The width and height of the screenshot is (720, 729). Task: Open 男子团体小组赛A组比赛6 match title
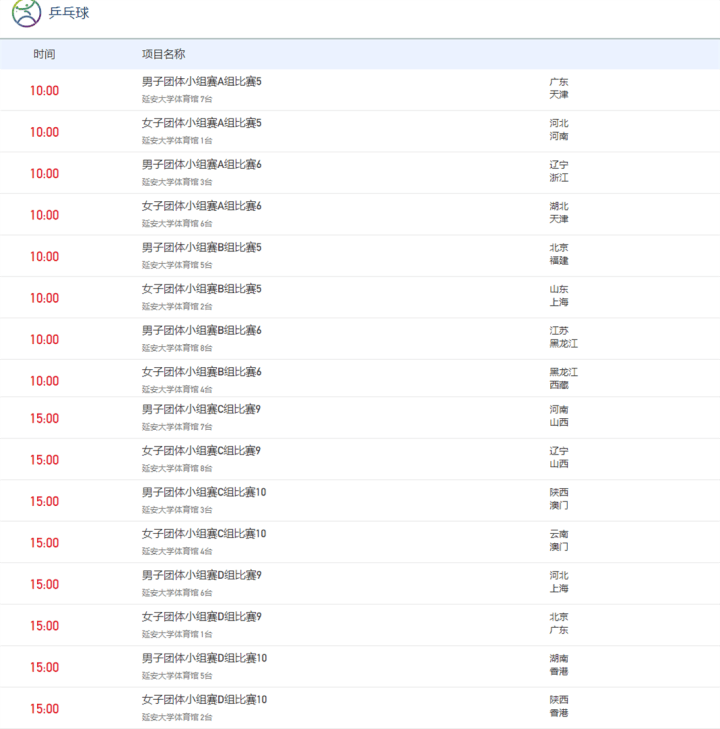pos(202,165)
